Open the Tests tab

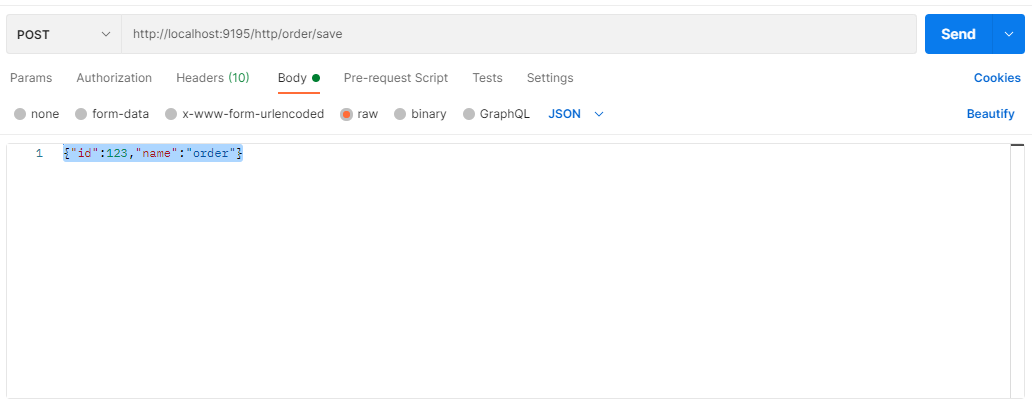pos(487,78)
